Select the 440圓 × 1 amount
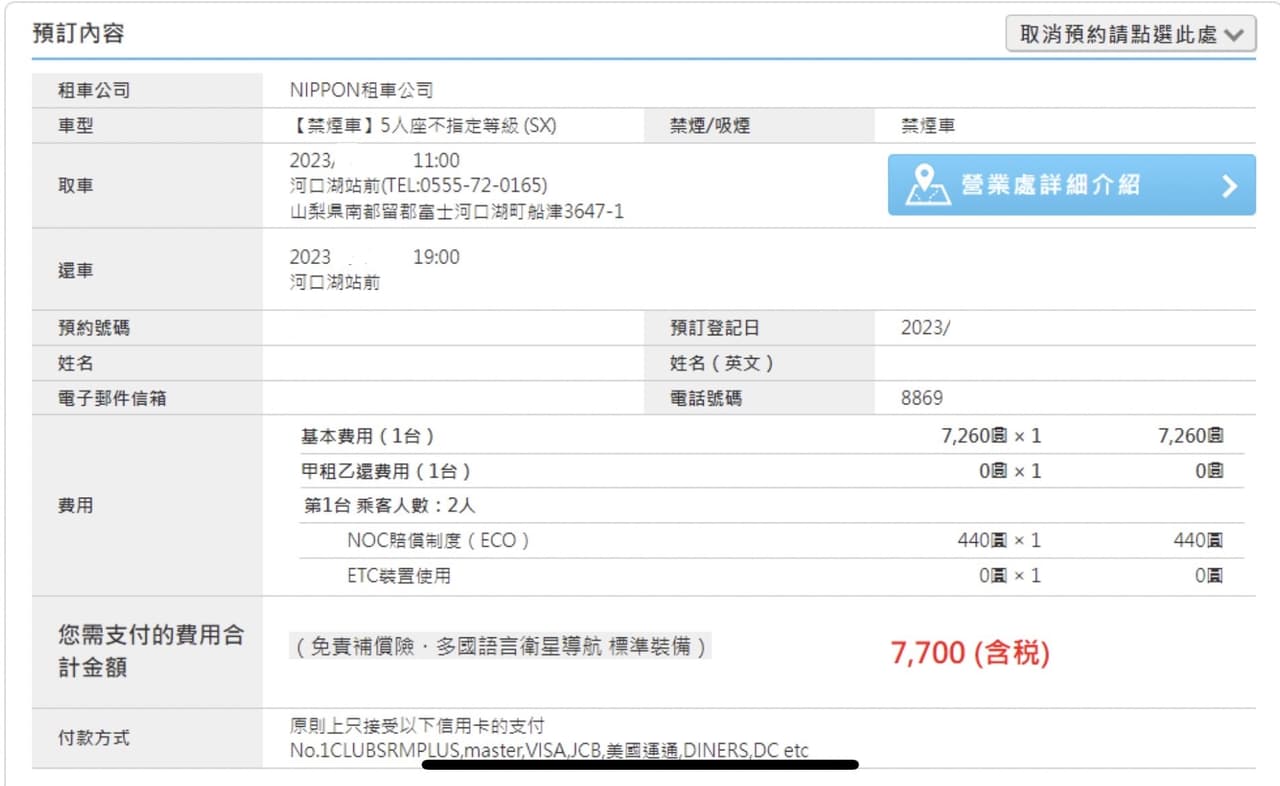Viewport: 1280px width, 786px height. (x=999, y=540)
